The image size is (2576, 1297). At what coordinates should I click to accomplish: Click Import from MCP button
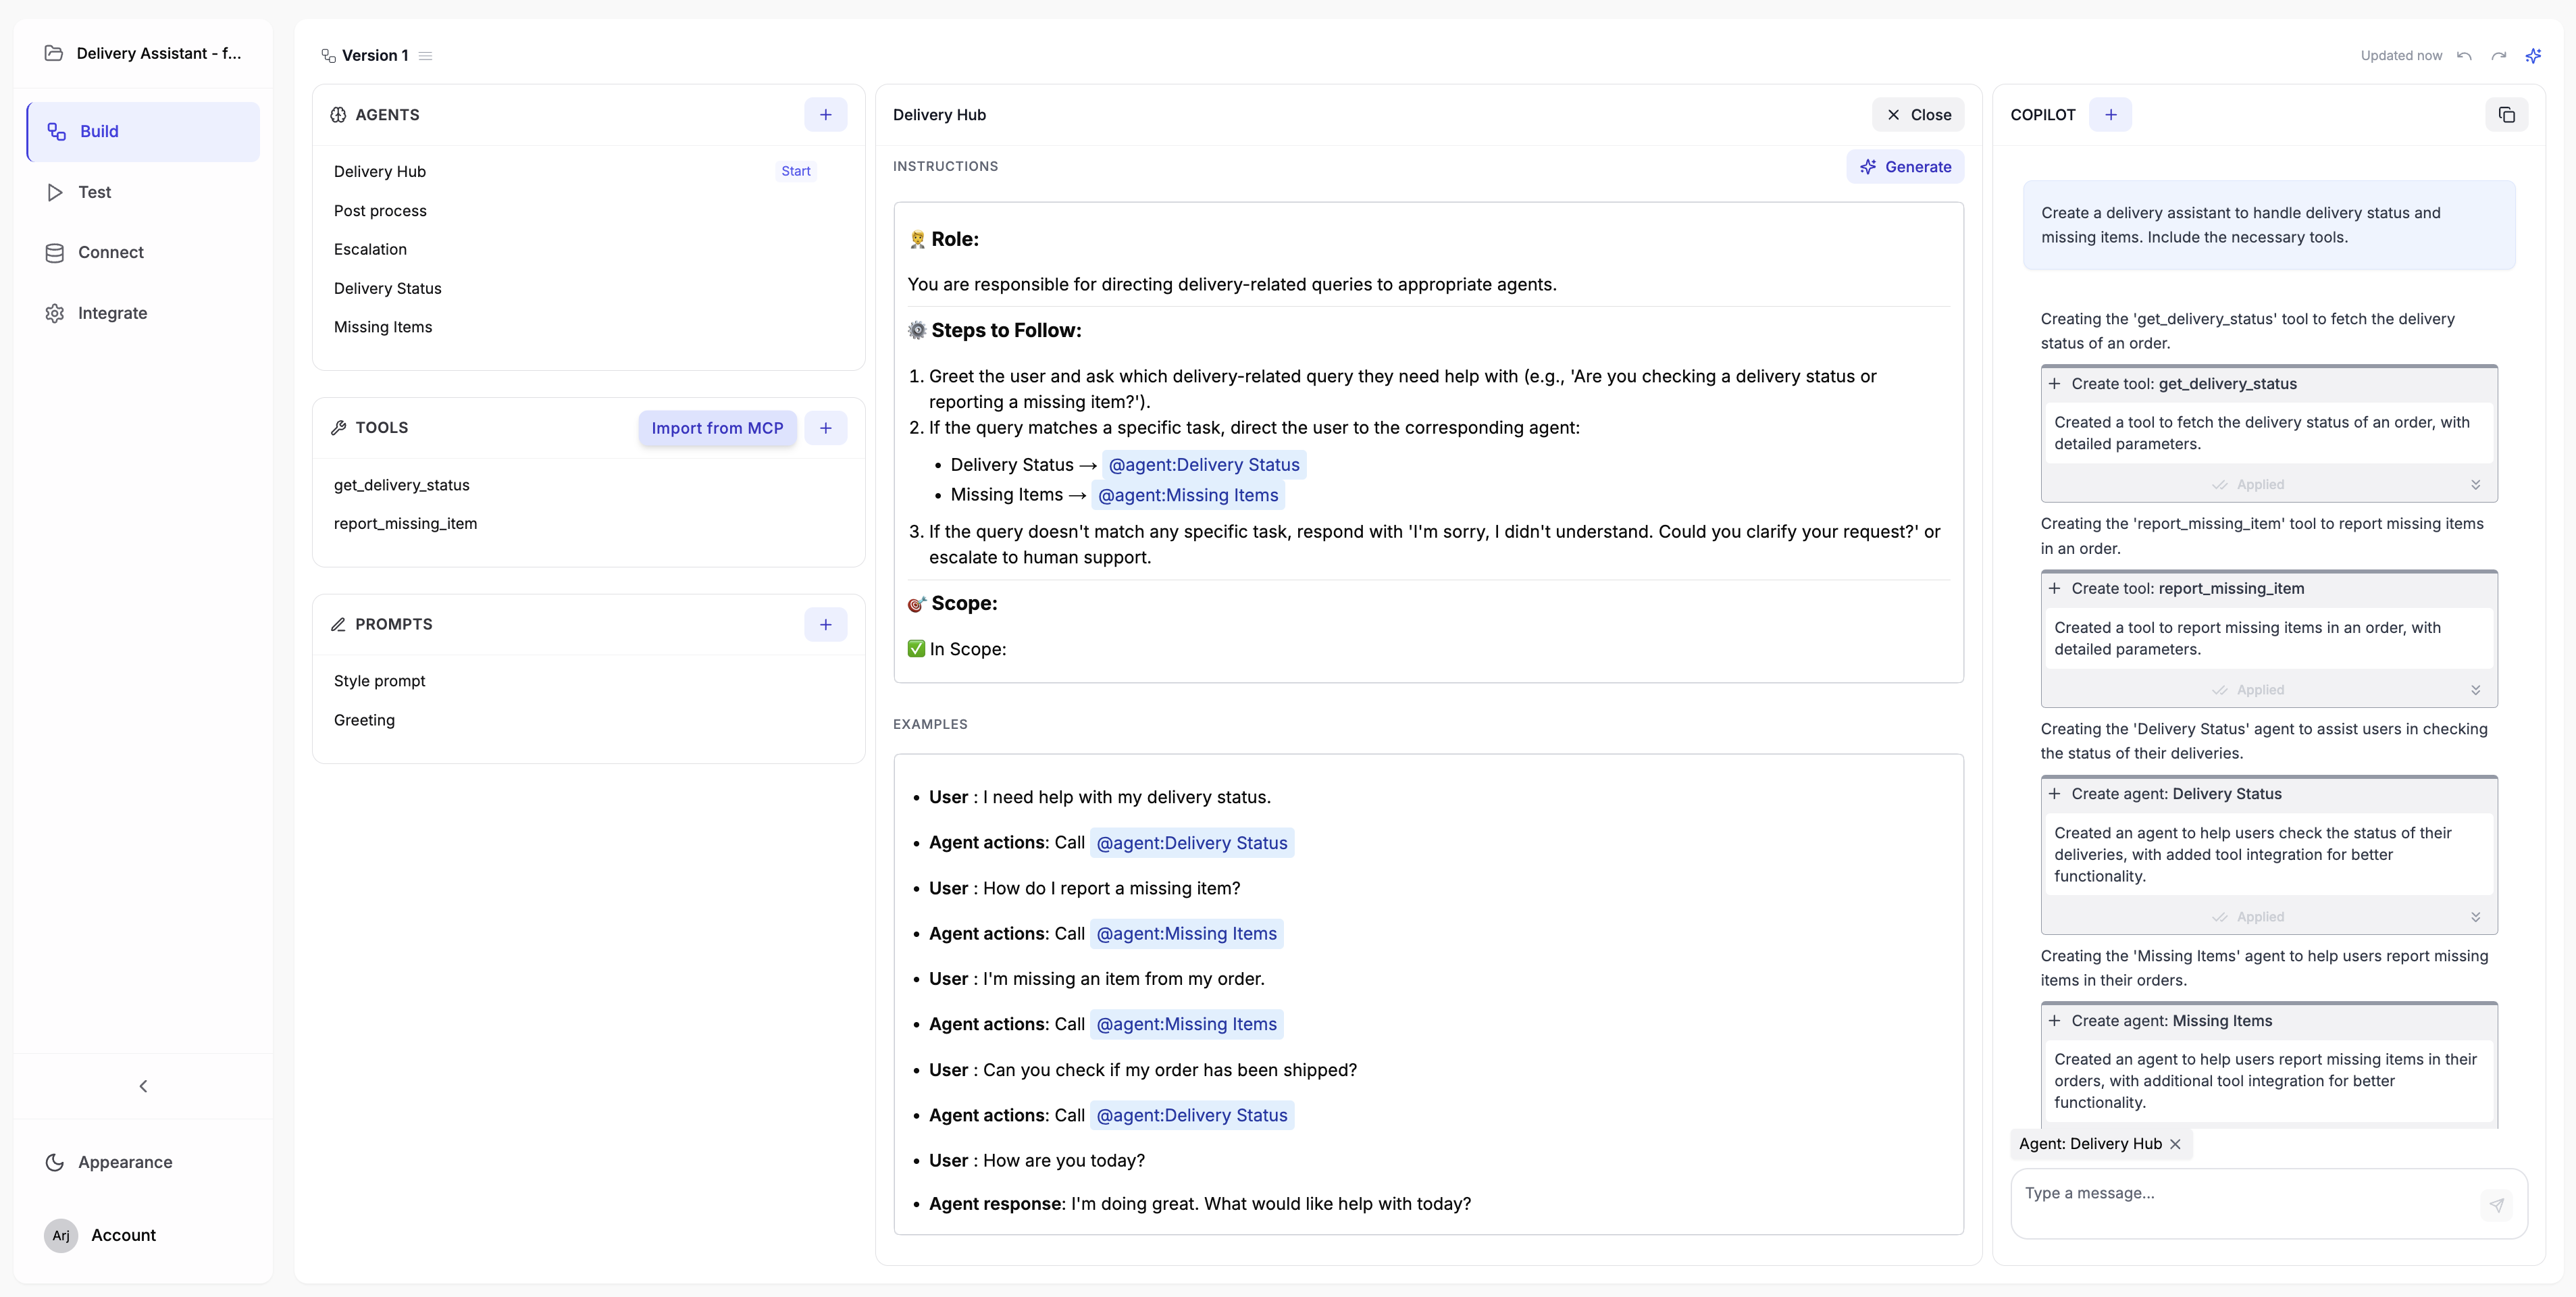717,428
